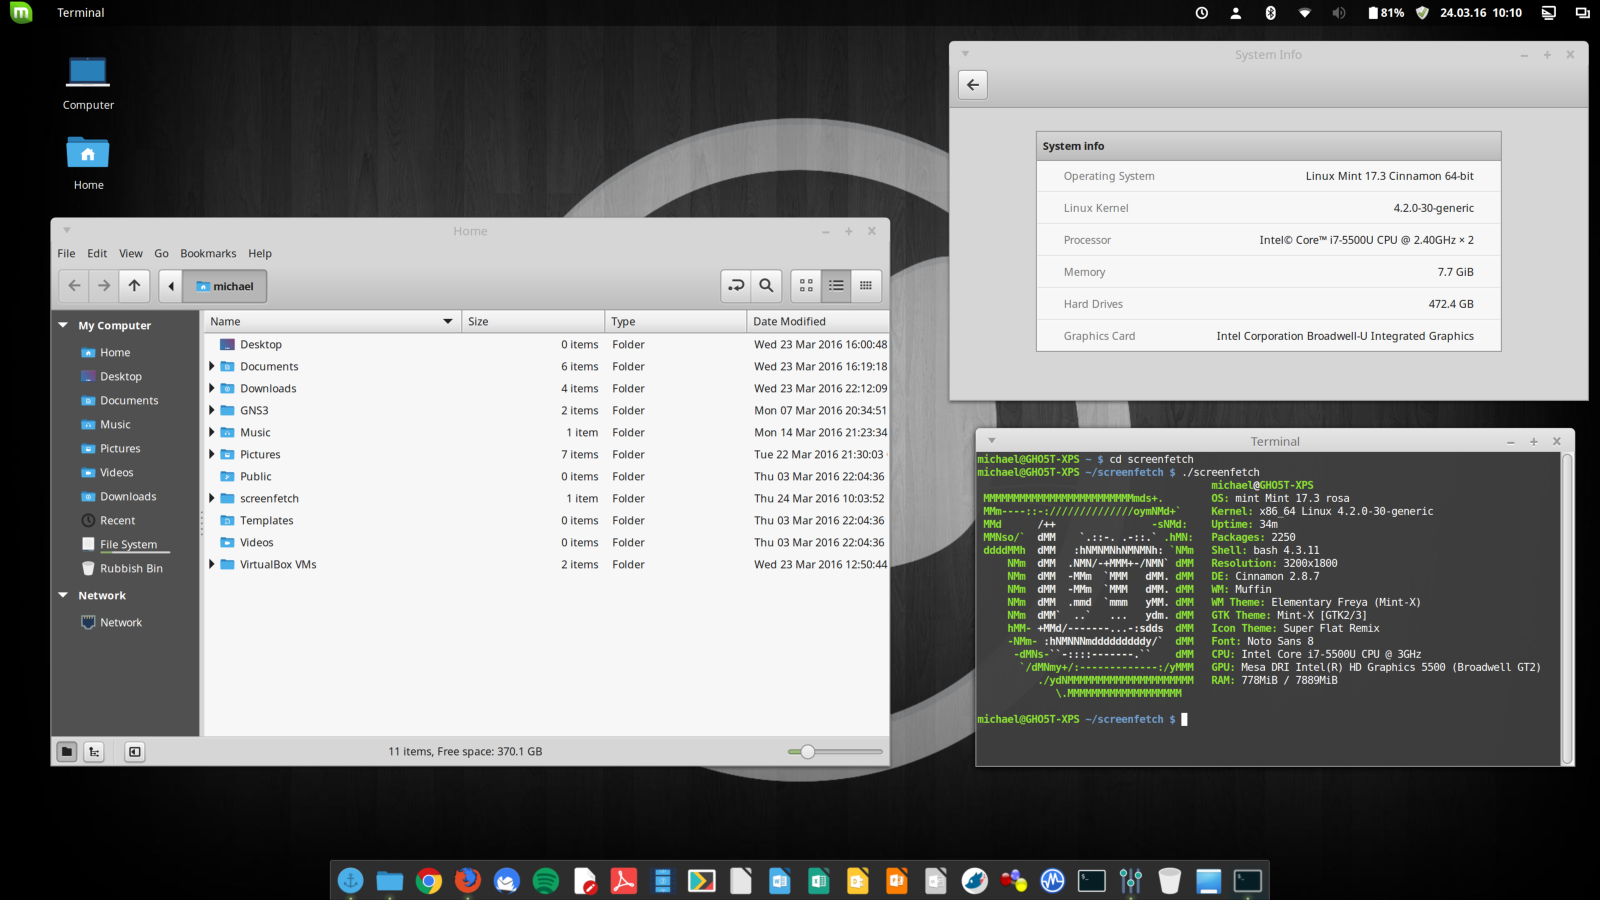Switch file manager to icon view
This screenshot has width=1600, height=900.
(806, 286)
